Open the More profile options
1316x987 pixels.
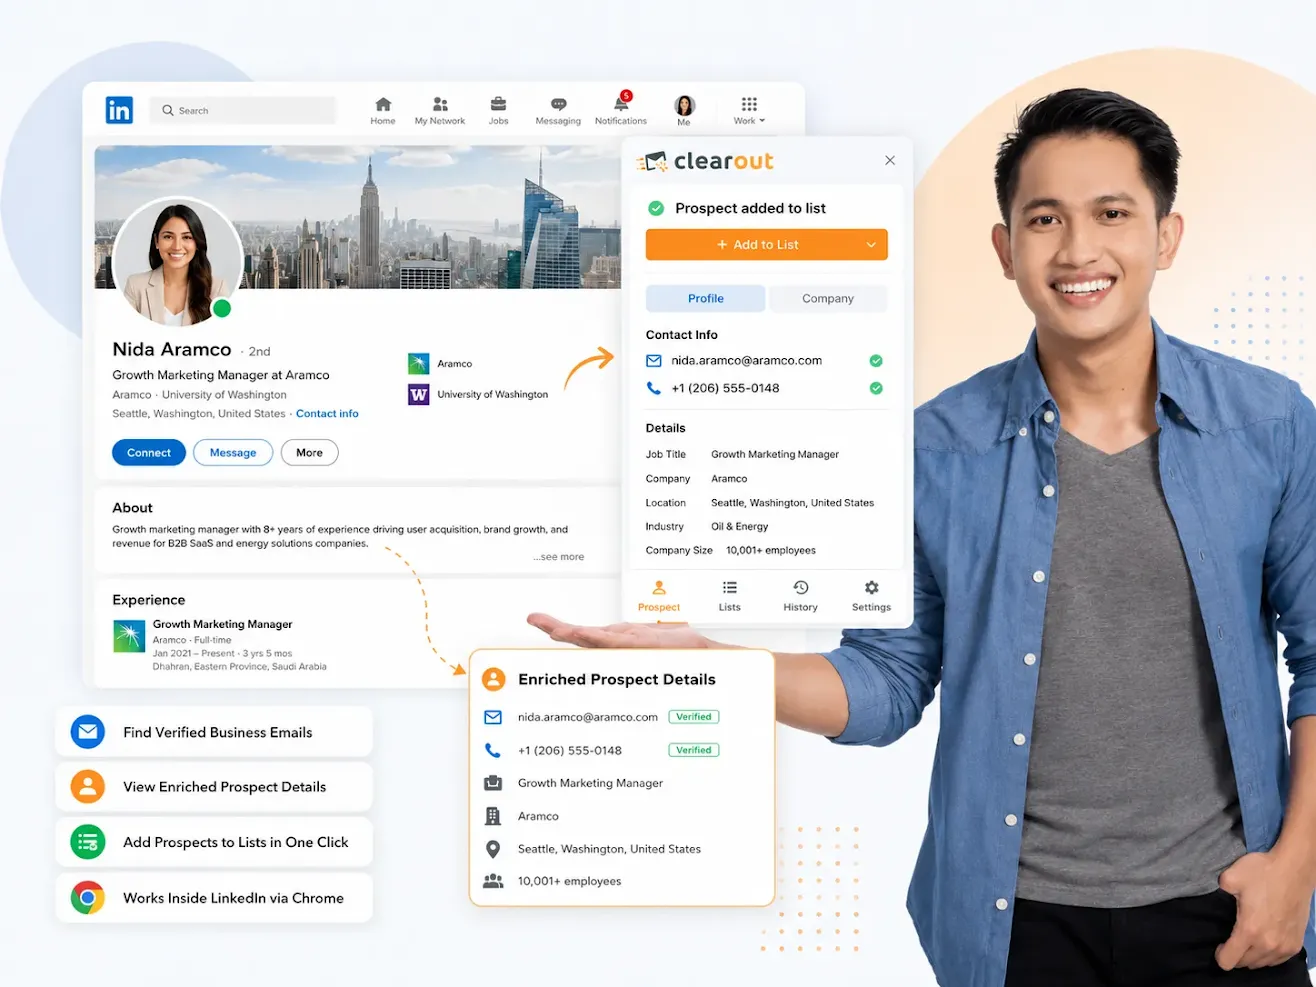point(310,453)
